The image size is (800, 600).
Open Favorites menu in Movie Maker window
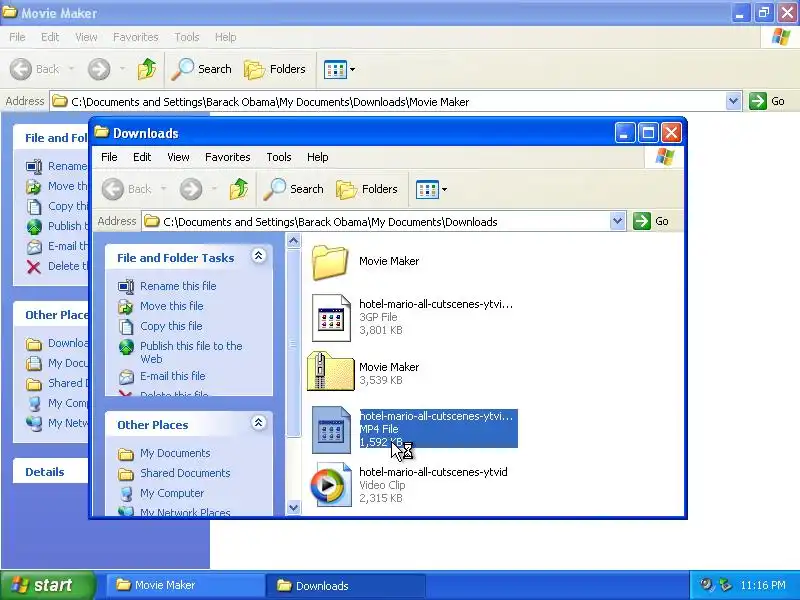coord(136,37)
